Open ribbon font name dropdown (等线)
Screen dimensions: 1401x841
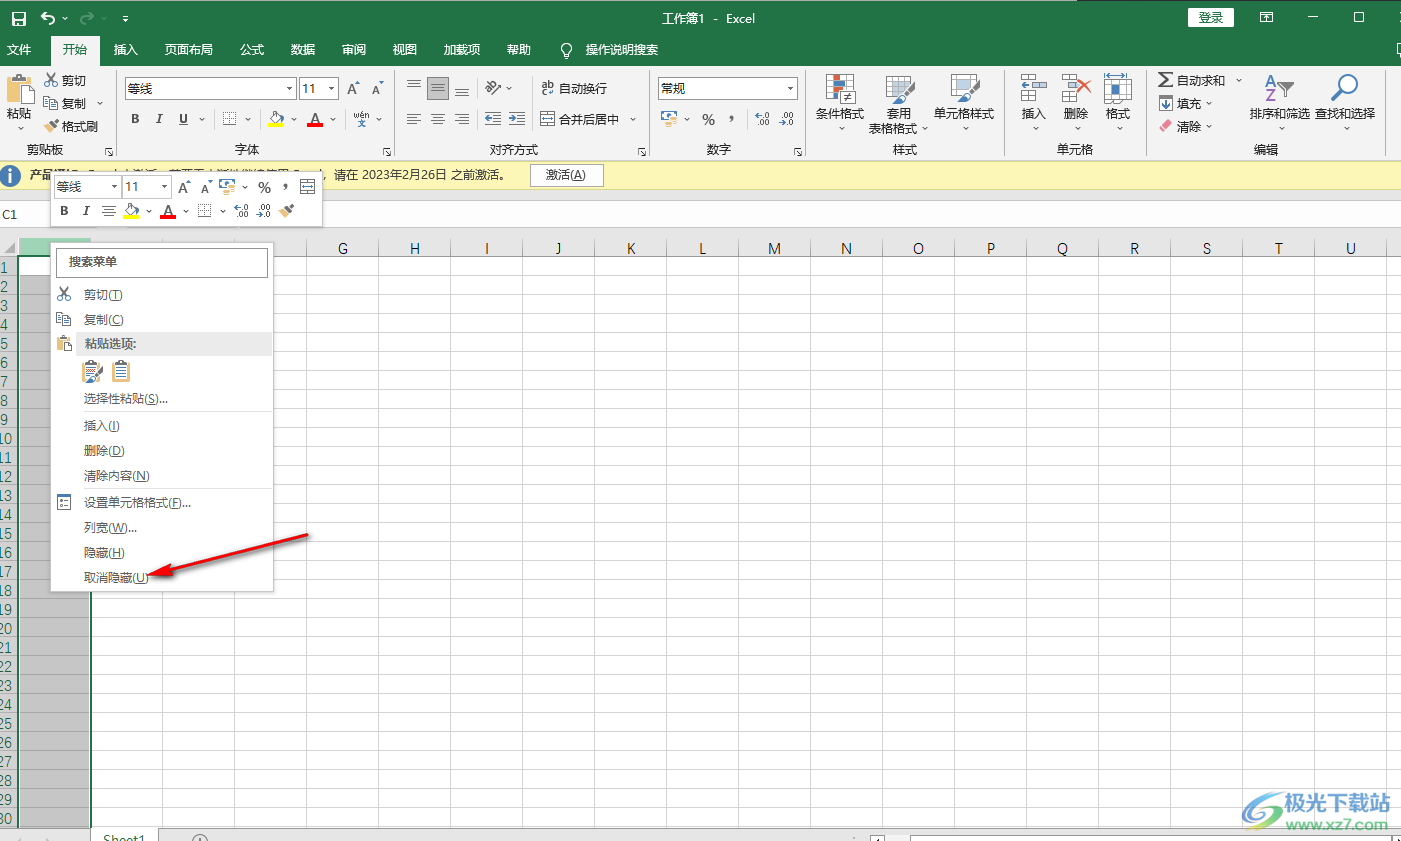(289, 89)
